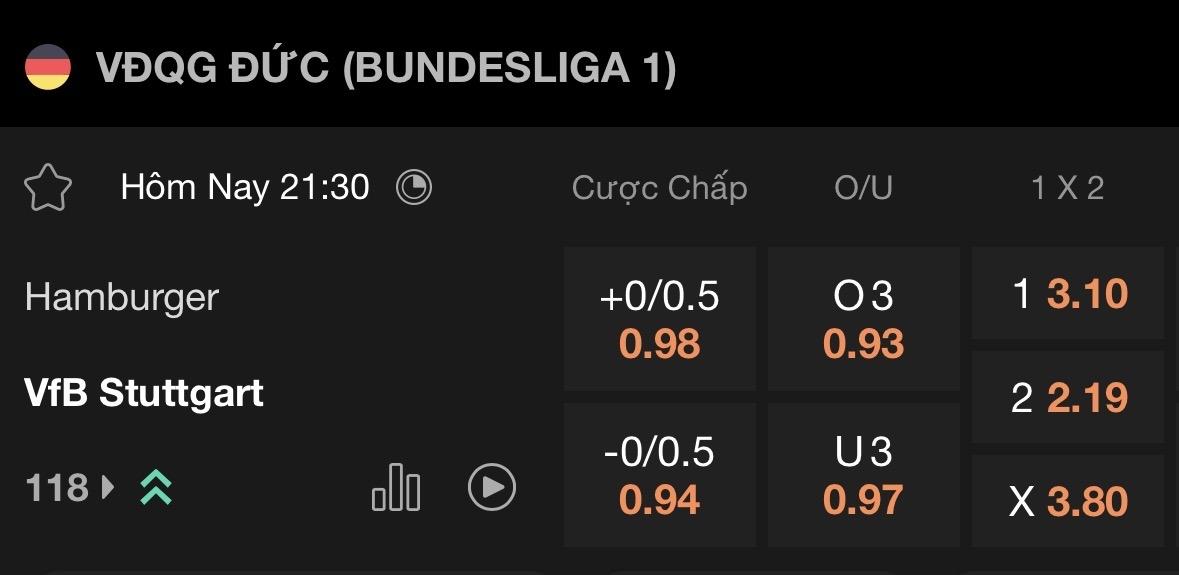Open the match statistics bar chart icon
Viewport: 1179px width, 575px height.
(x=396, y=488)
